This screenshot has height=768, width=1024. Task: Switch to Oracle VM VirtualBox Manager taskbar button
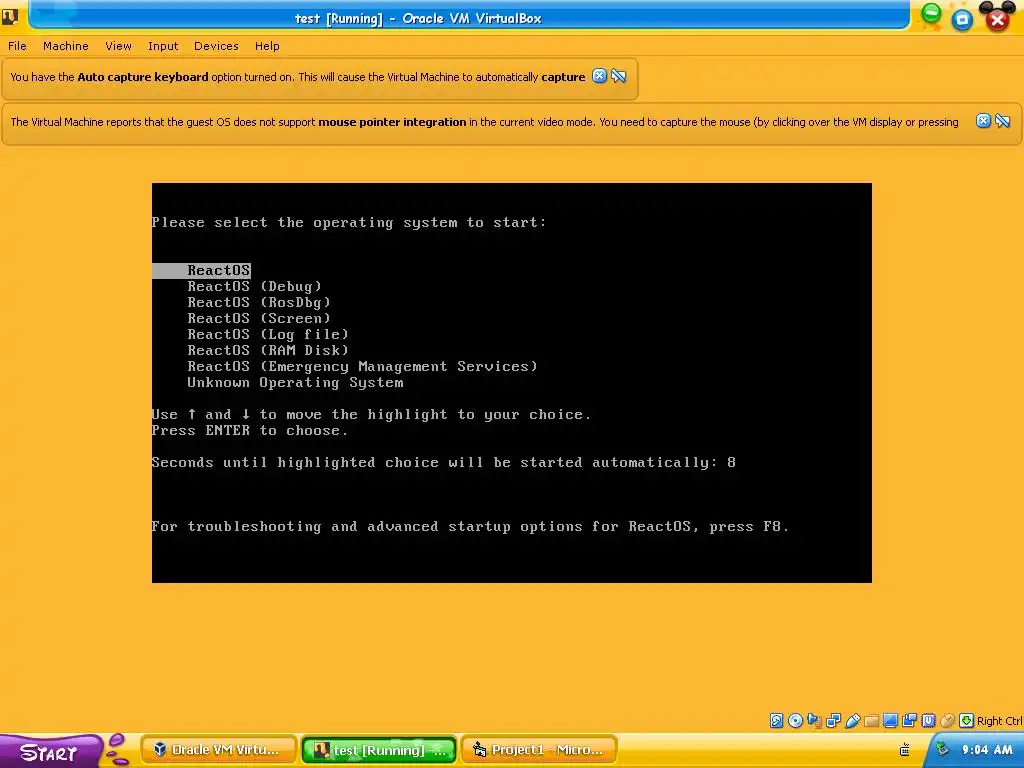(x=219, y=750)
